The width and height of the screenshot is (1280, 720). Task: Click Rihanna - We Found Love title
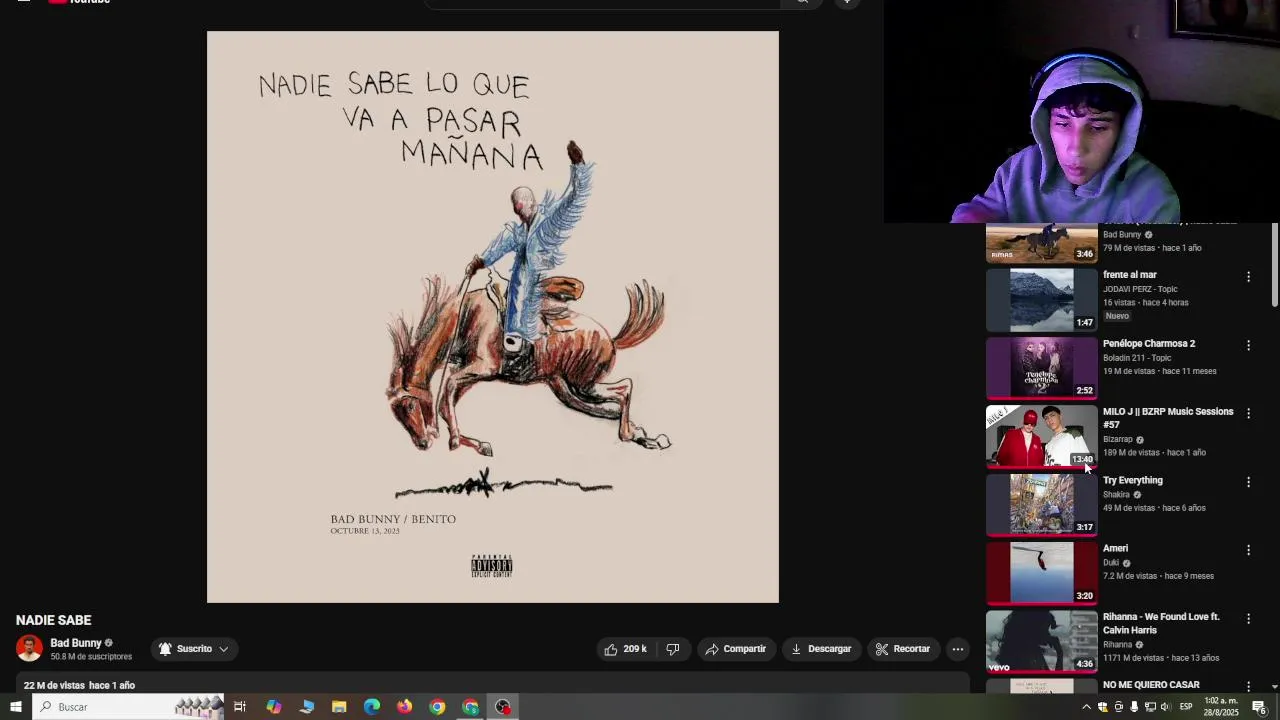click(x=1161, y=623)
